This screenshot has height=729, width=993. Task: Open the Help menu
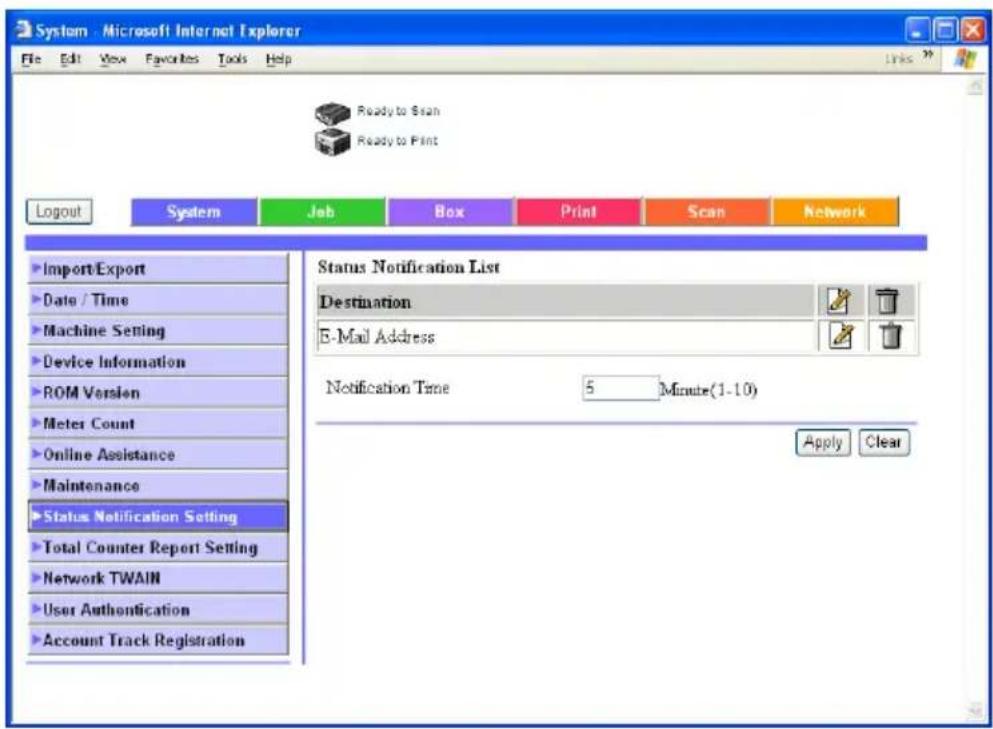279,59
